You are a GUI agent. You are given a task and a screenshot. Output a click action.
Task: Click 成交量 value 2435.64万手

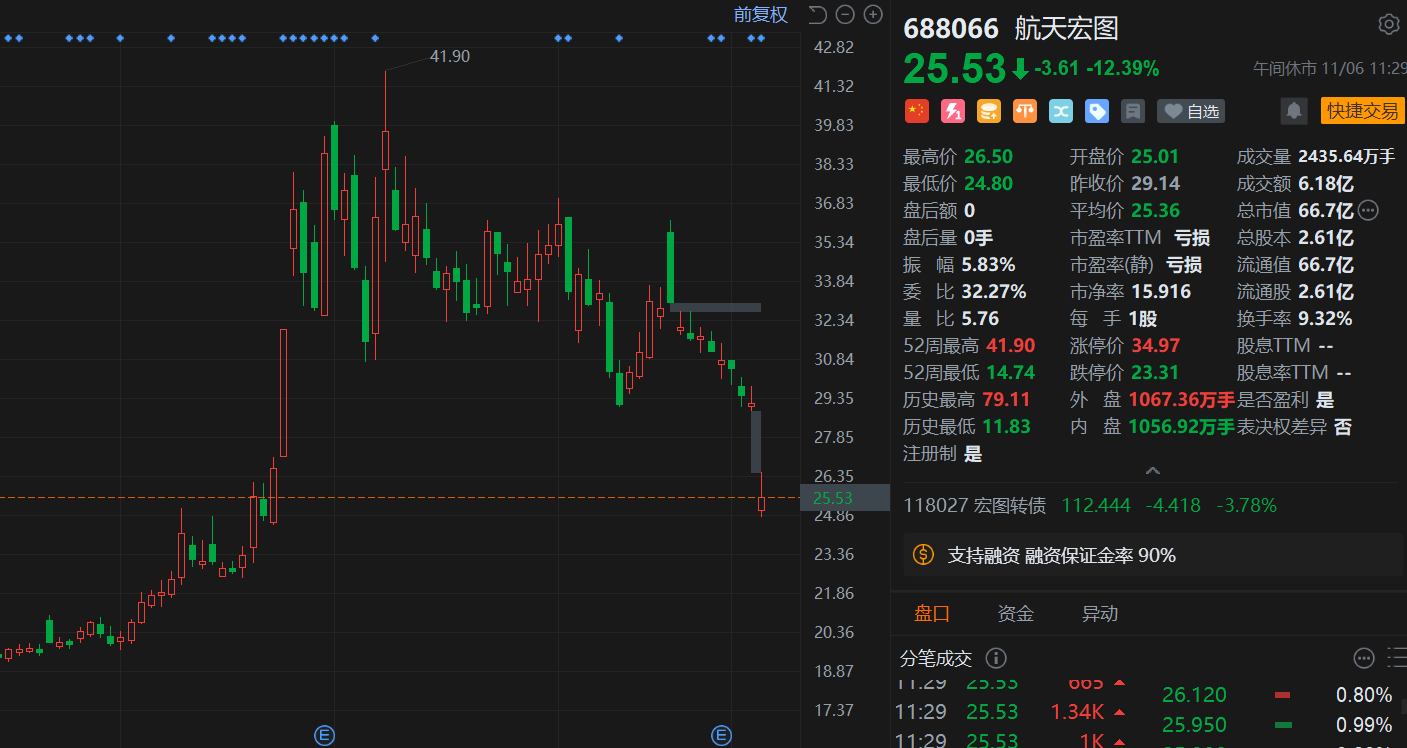[1346, 156]
